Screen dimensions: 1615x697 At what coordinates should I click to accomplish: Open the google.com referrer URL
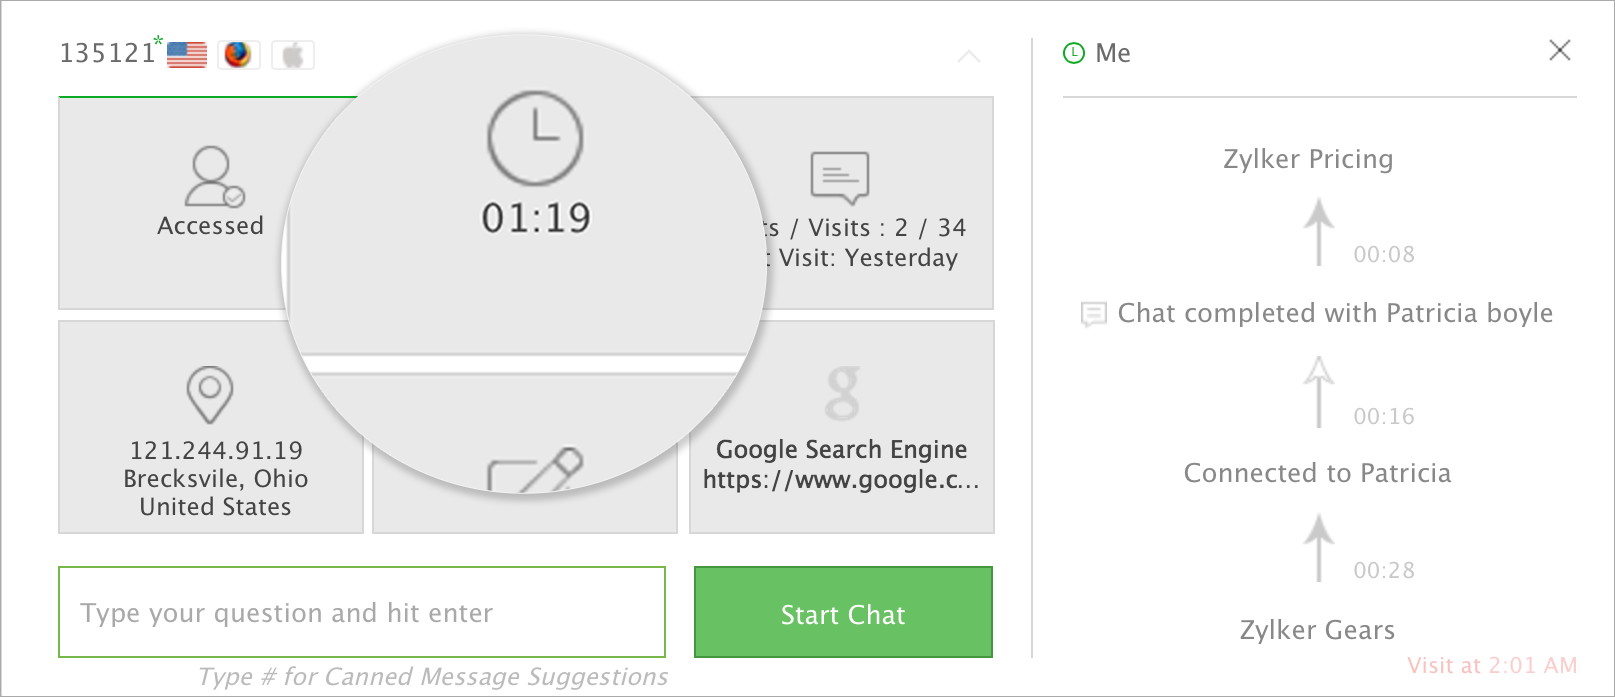click(x=841, y=480)
